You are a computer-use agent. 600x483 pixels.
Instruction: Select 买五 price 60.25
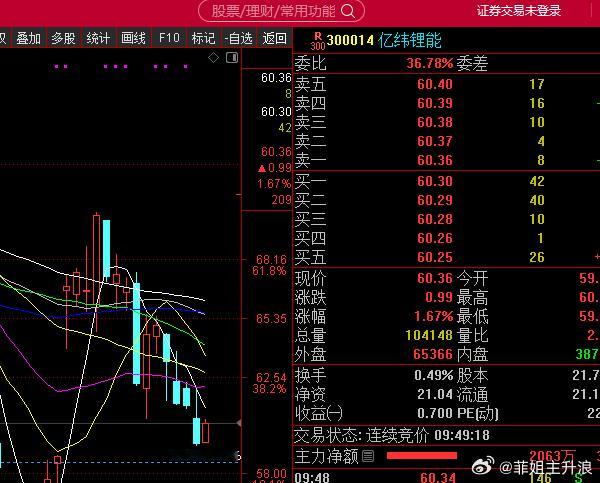pyautogui.click(x=435, y=258)
